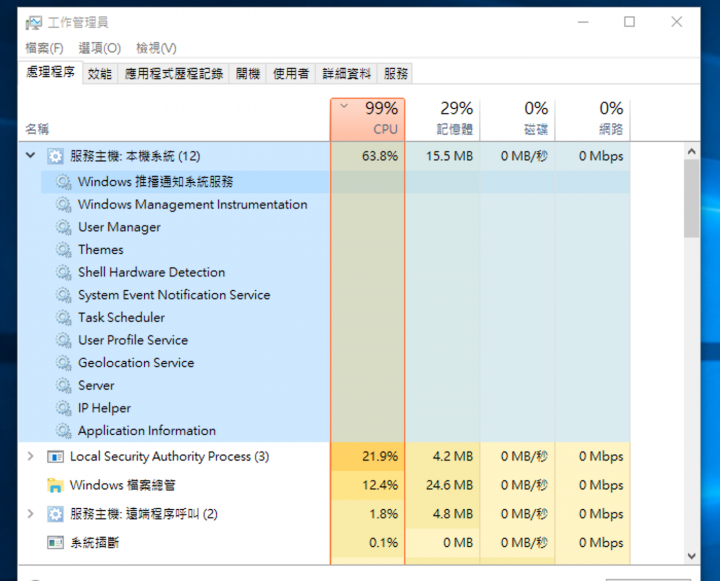The image size is (720, 581).
Task: Sort by the 29% 記憶體 column header
Action: (443, 119)
